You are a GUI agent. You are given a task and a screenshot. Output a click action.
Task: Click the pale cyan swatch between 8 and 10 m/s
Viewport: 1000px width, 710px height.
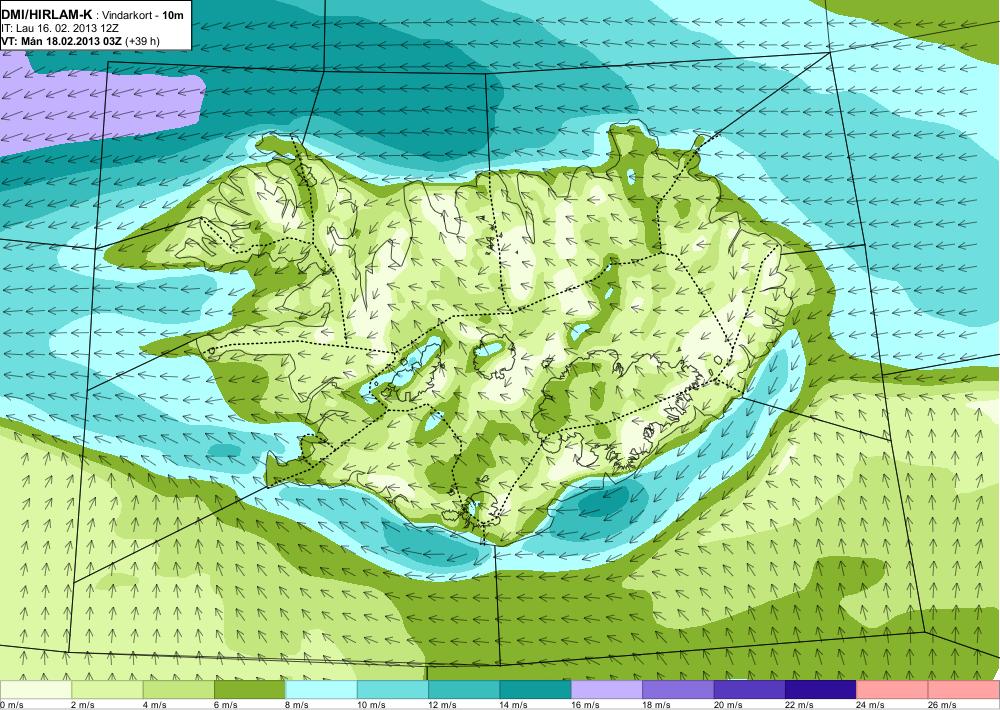tap(321, 690)
